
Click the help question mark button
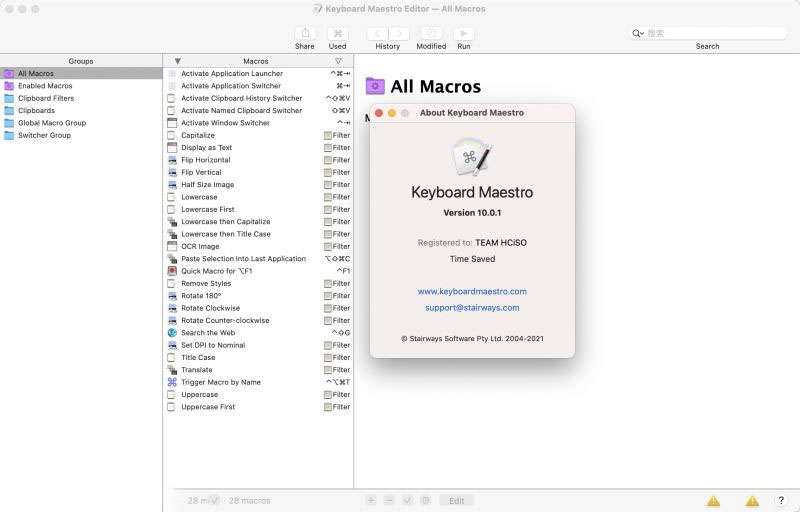pos(781,500)
